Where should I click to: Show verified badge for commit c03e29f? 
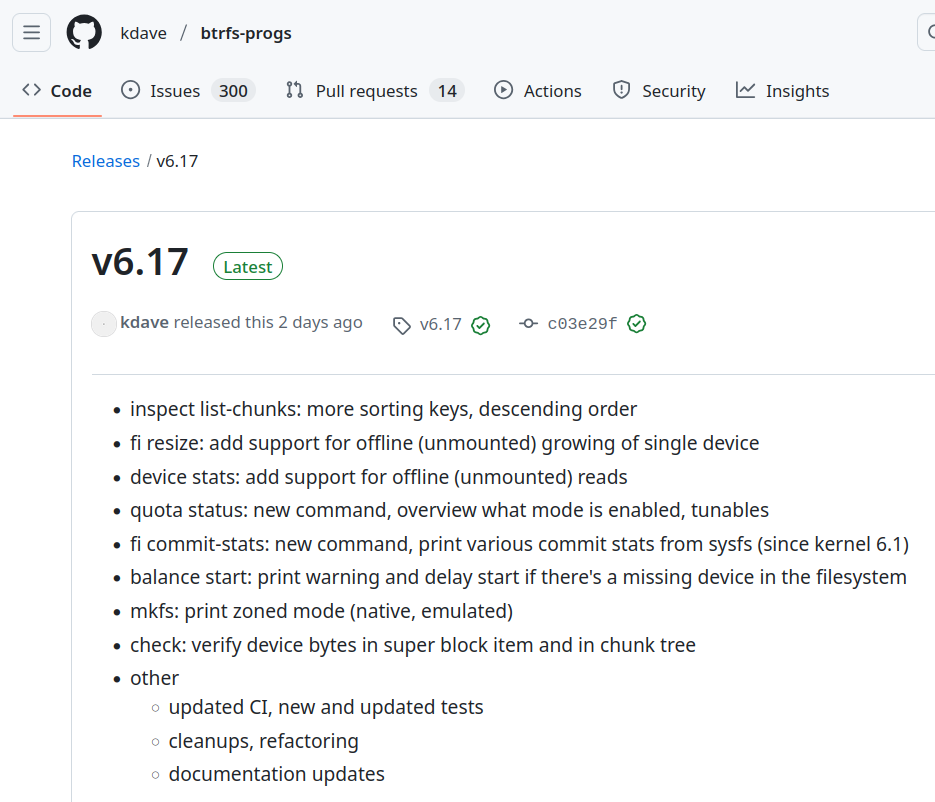637,324
